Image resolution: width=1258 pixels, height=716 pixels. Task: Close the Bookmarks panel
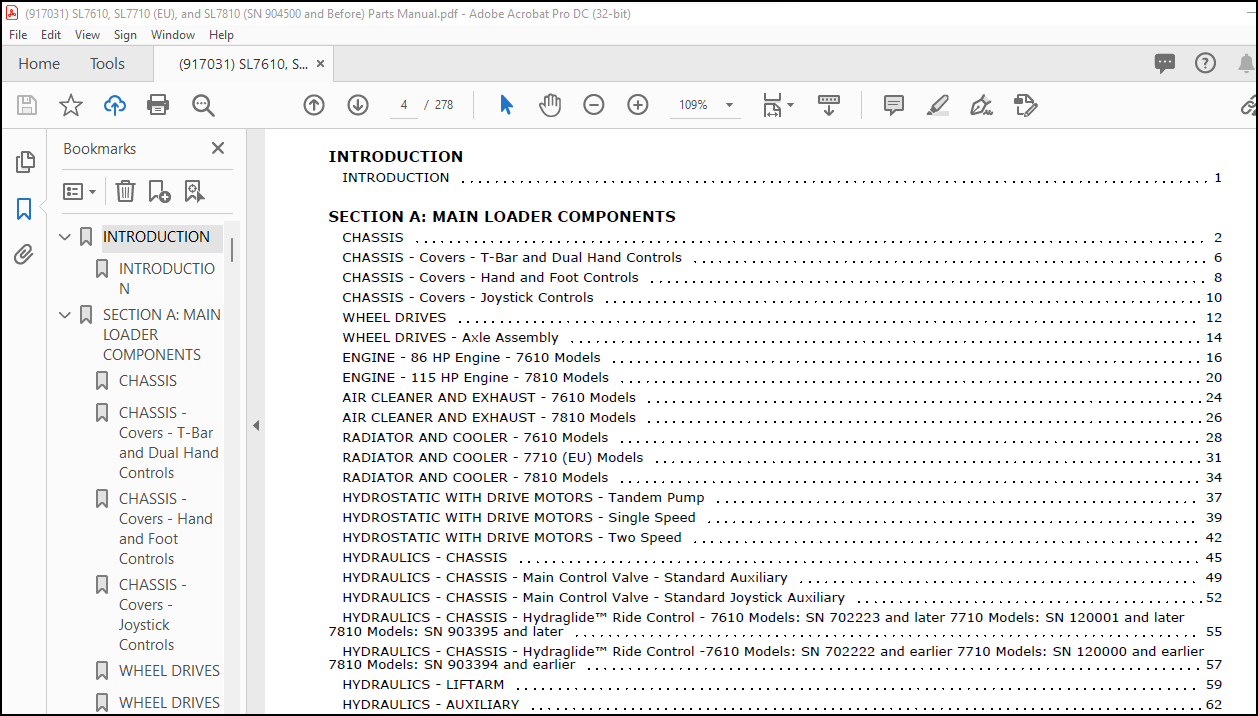218,148
